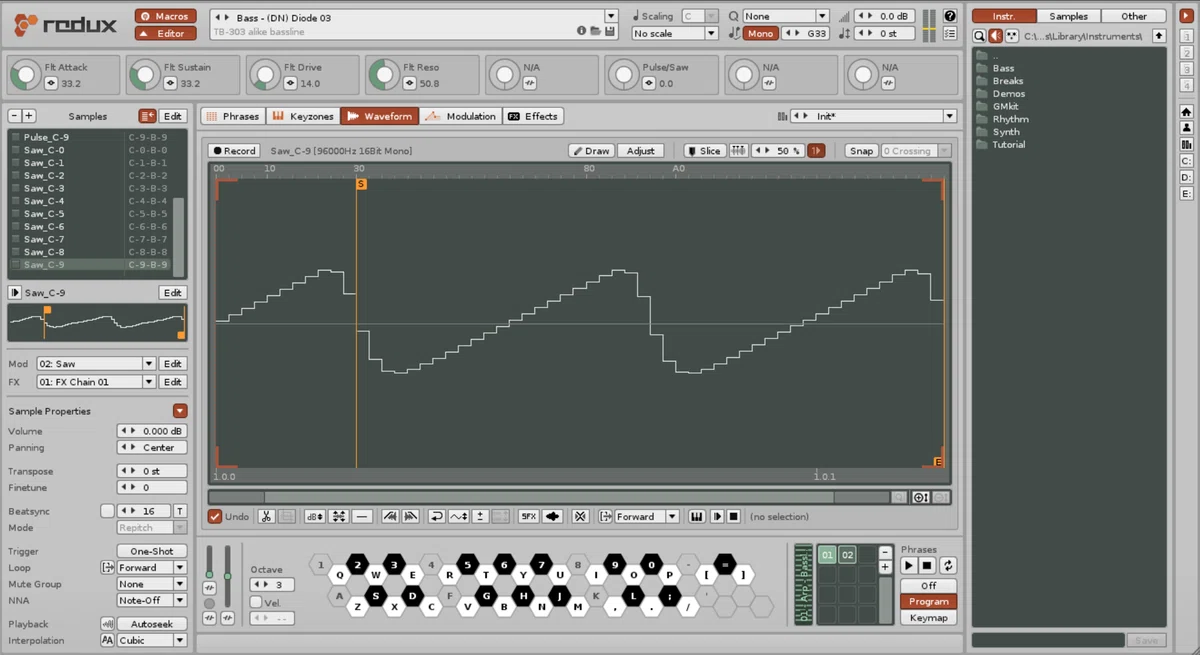Image resolution: width=1200 pixels, height=655 pixels.
Task: Click the cross-fade loop X icon
Action: coord(581,517)
